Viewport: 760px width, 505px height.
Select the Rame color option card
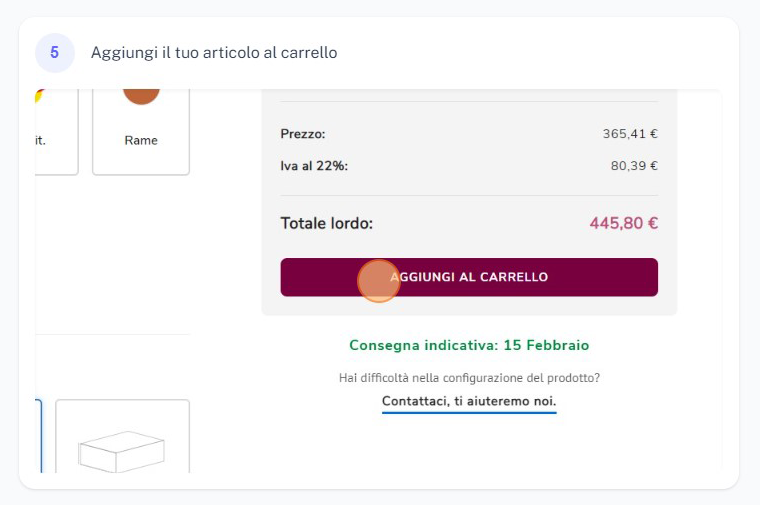coord(141,132)
